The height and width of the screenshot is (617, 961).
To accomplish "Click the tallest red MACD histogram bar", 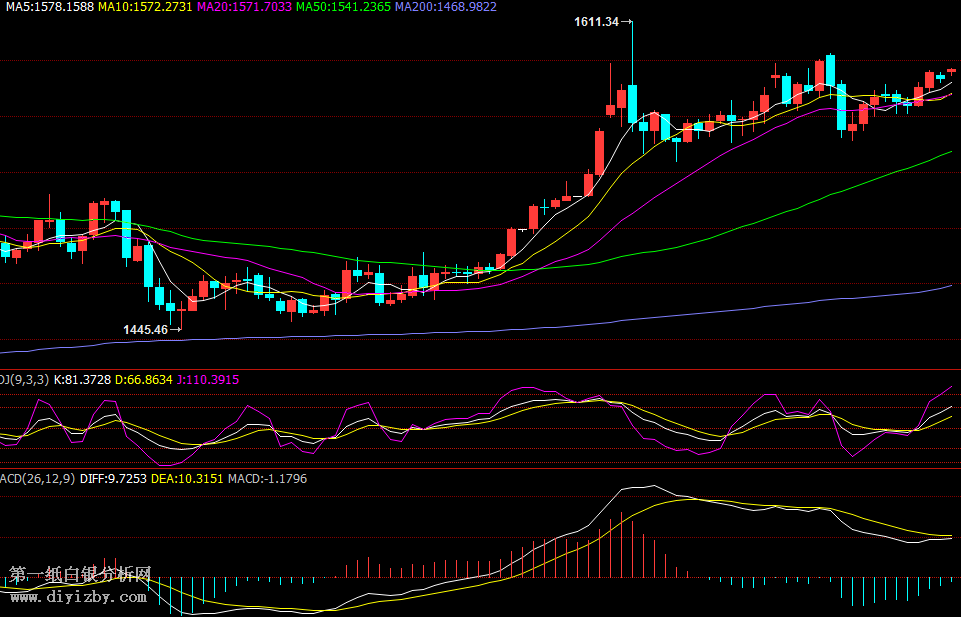I will click(621, 546).
